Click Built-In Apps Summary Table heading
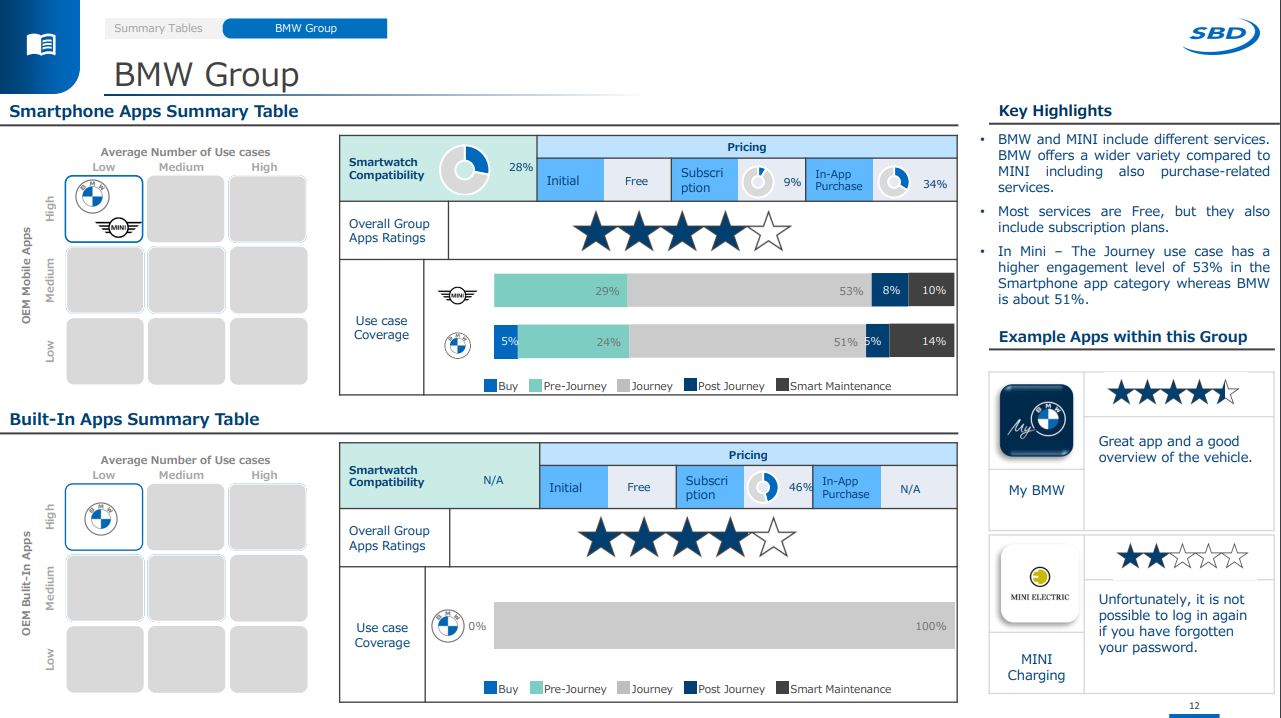The image size is (1281, 718). (x=134, y=419)
